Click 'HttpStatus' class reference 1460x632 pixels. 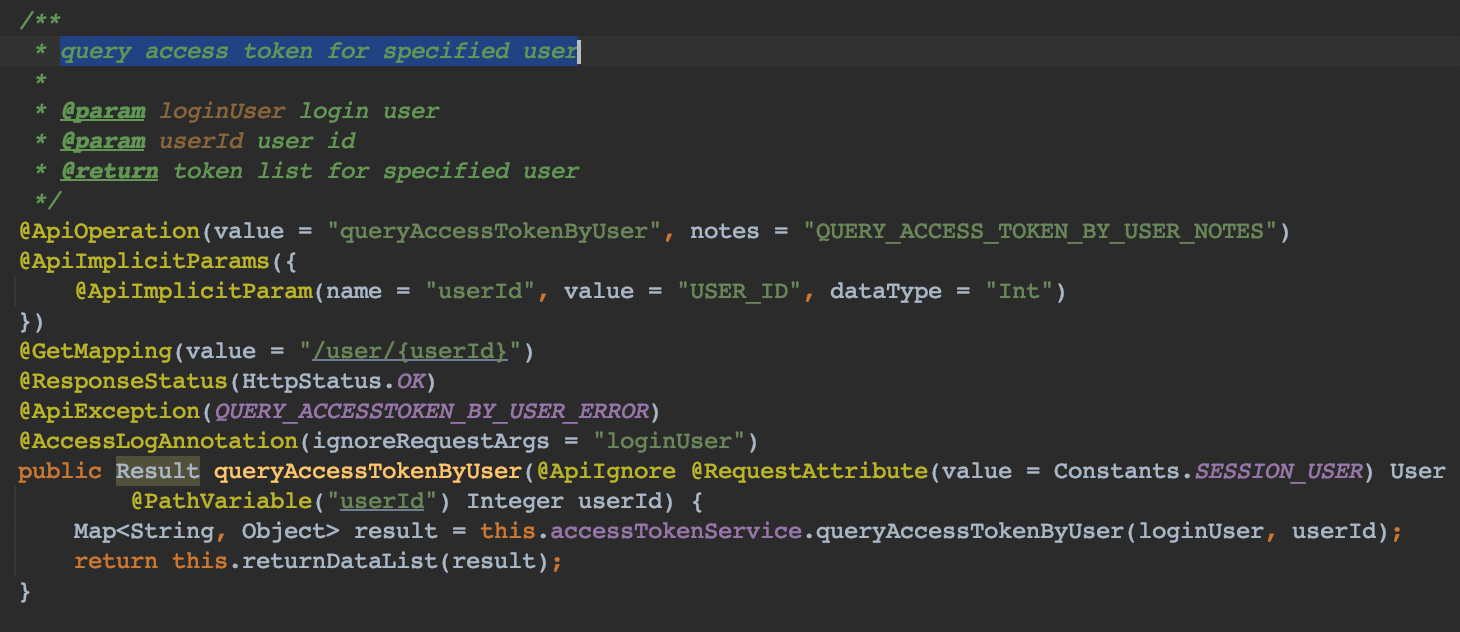tap(312, 381)
